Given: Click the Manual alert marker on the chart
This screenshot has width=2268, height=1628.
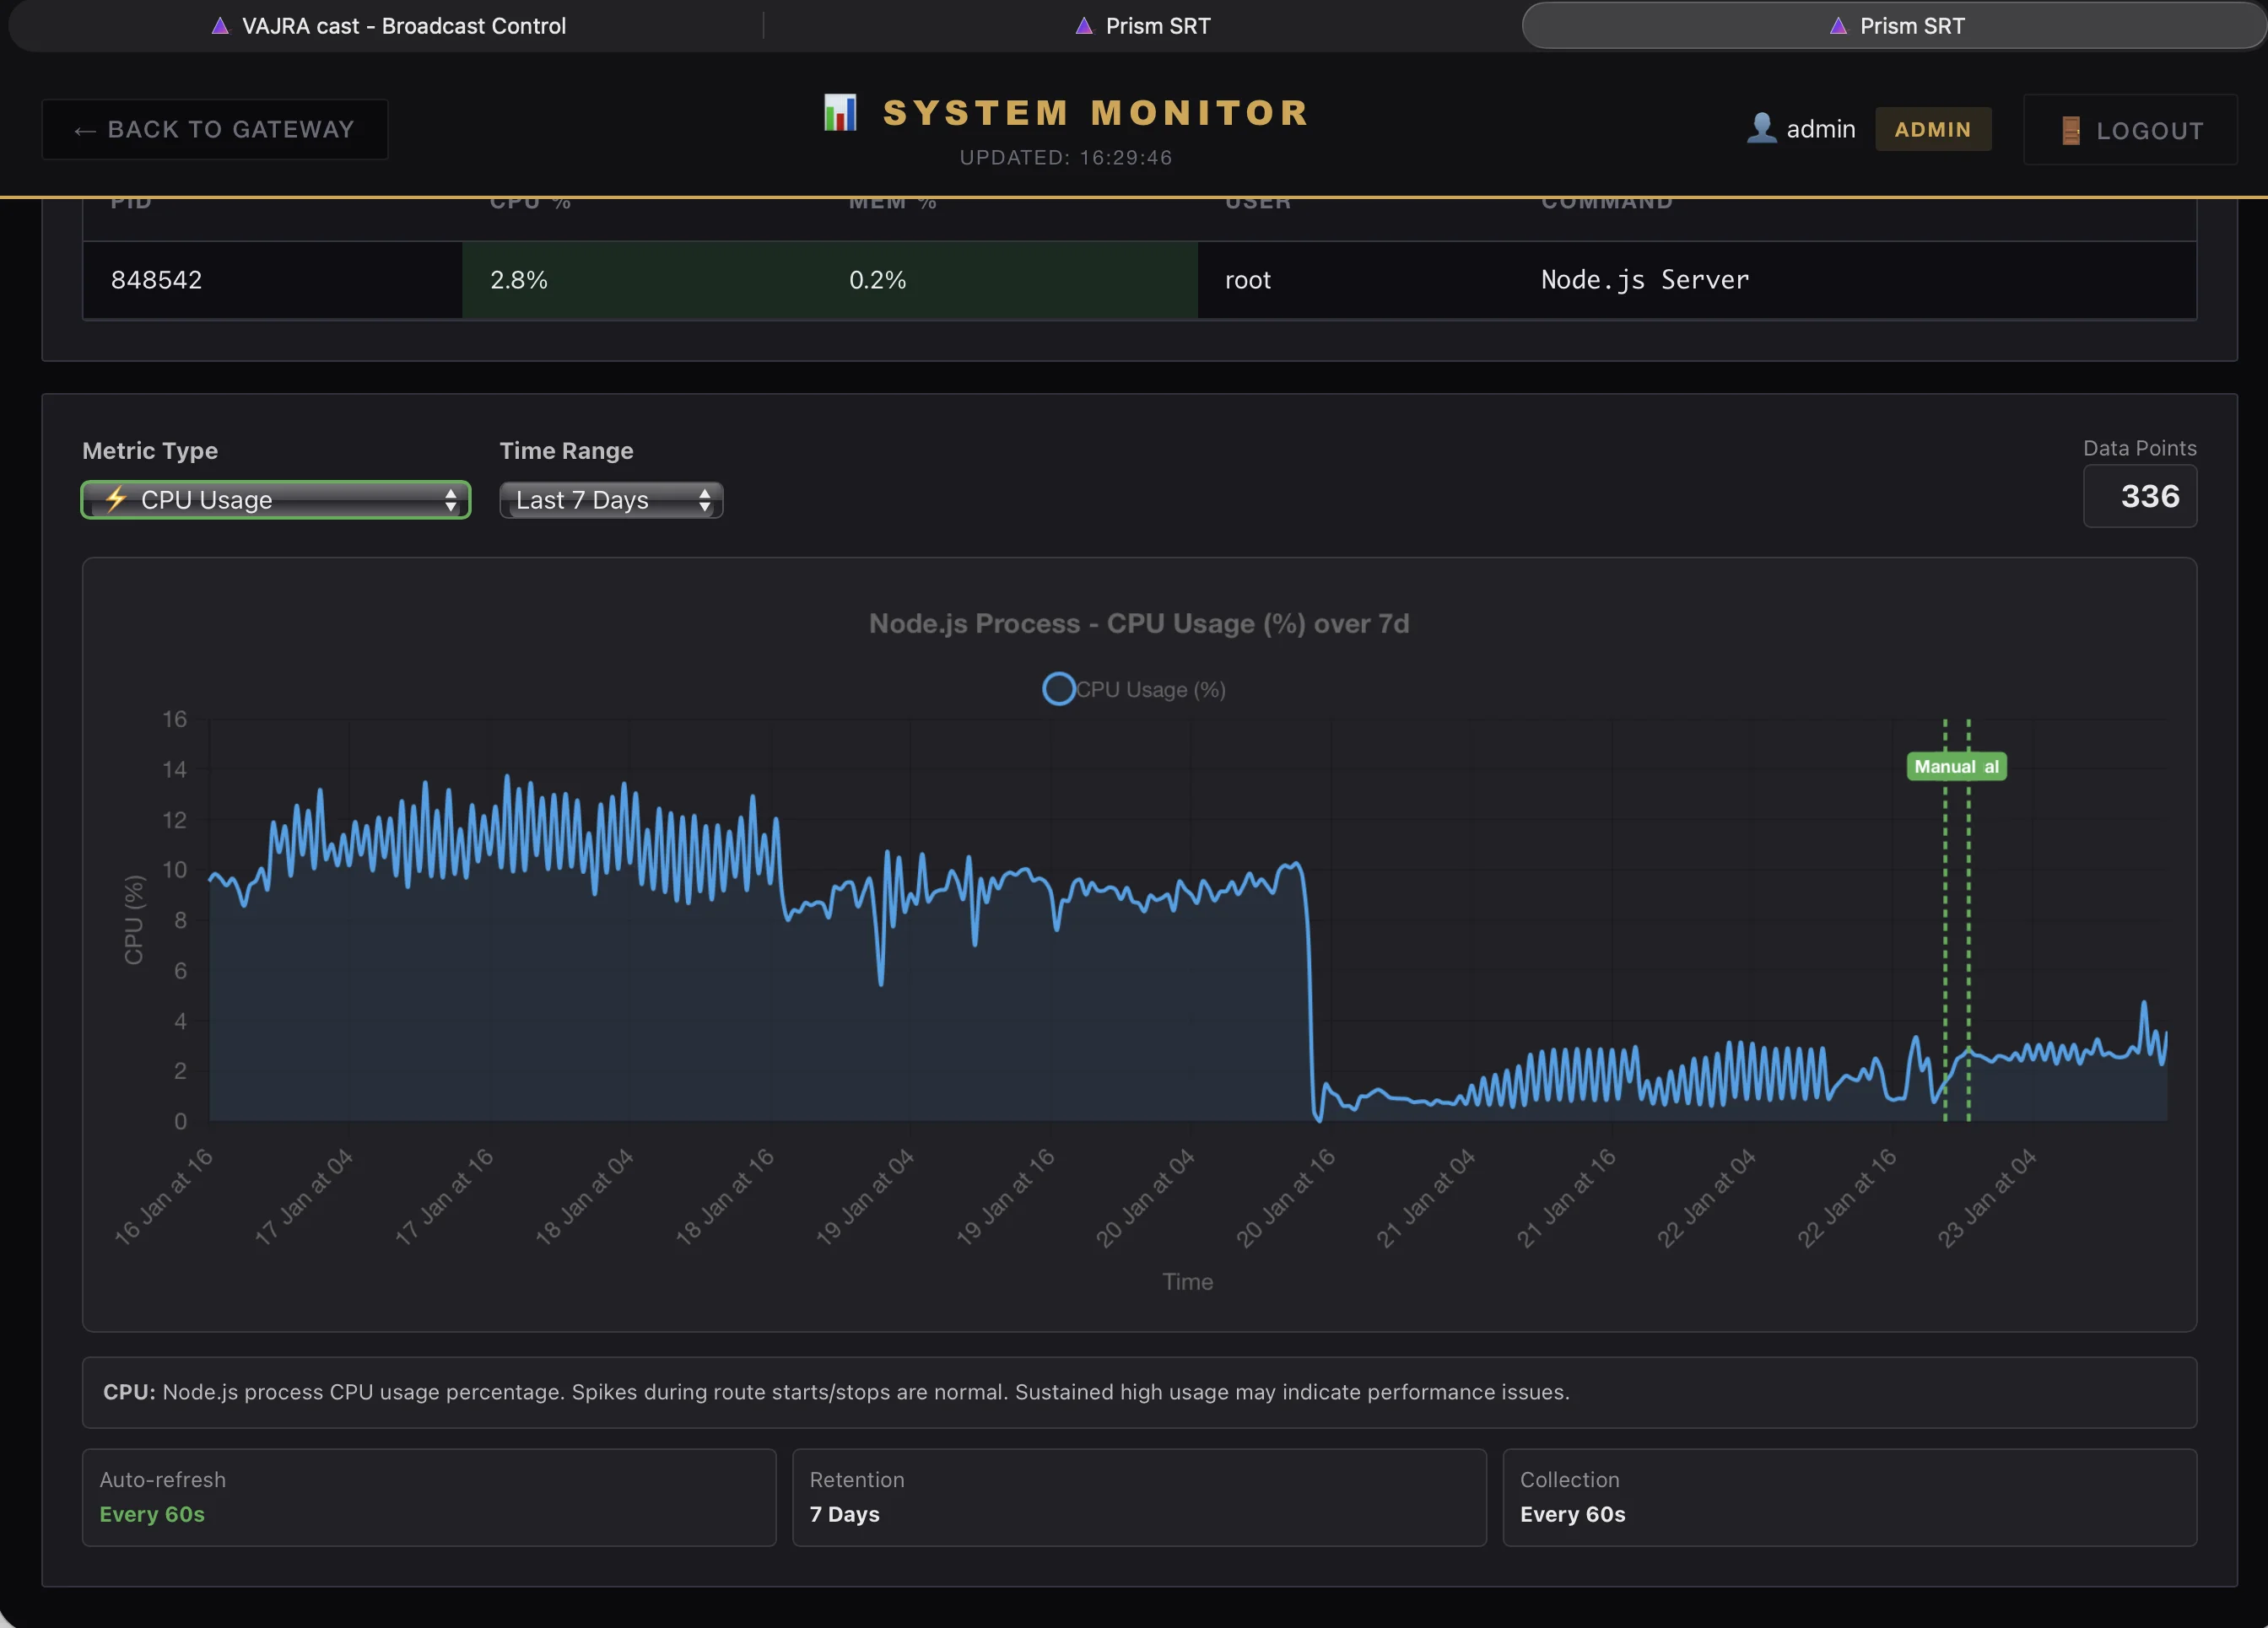Looking at the screenshot, I should (x=1955, y=766).
